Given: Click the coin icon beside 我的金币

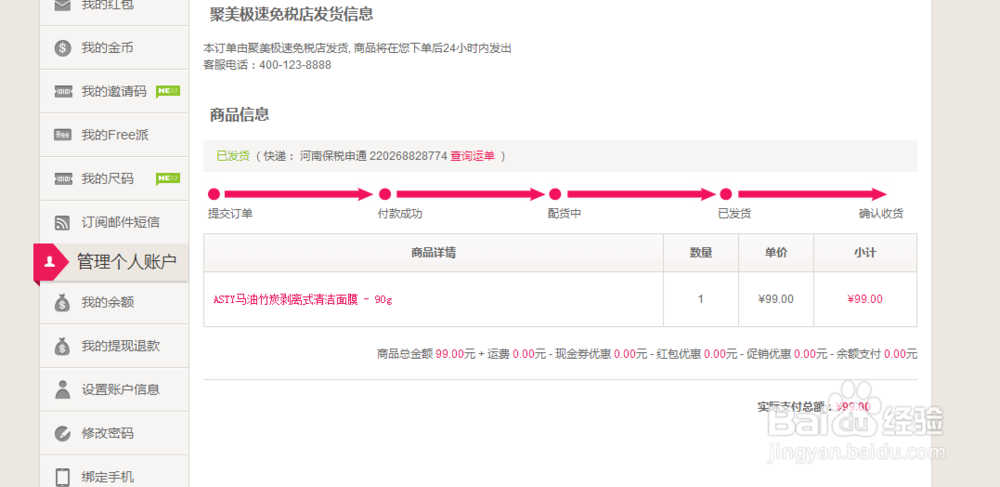Looking at the screenshot, I should pos(62,48).
